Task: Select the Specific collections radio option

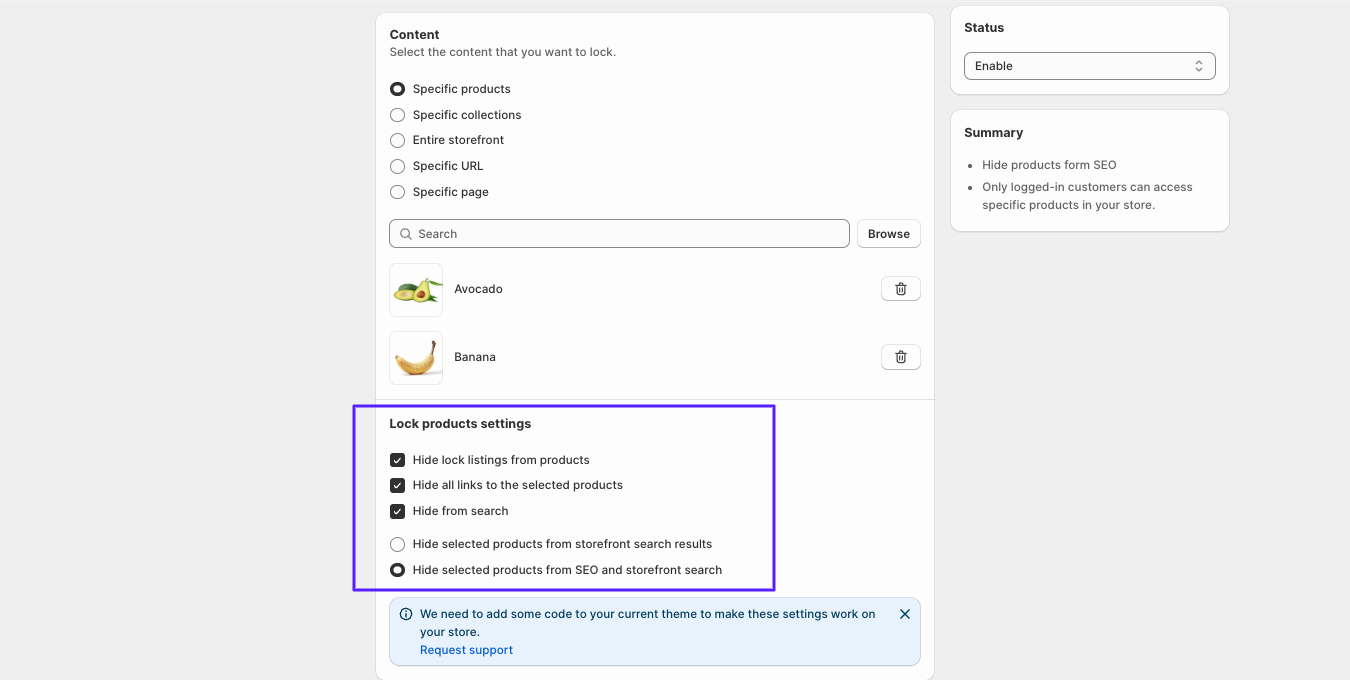Action: [x=398, y=115]
